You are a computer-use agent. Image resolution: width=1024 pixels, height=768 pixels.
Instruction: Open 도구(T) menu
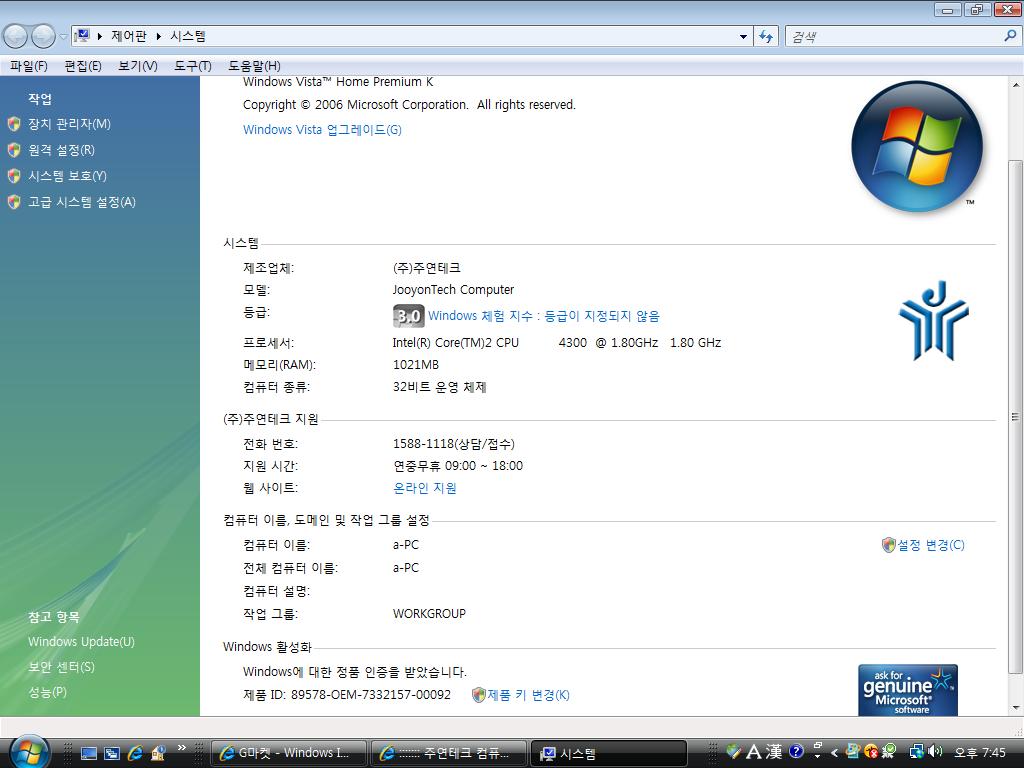(193, 66)
